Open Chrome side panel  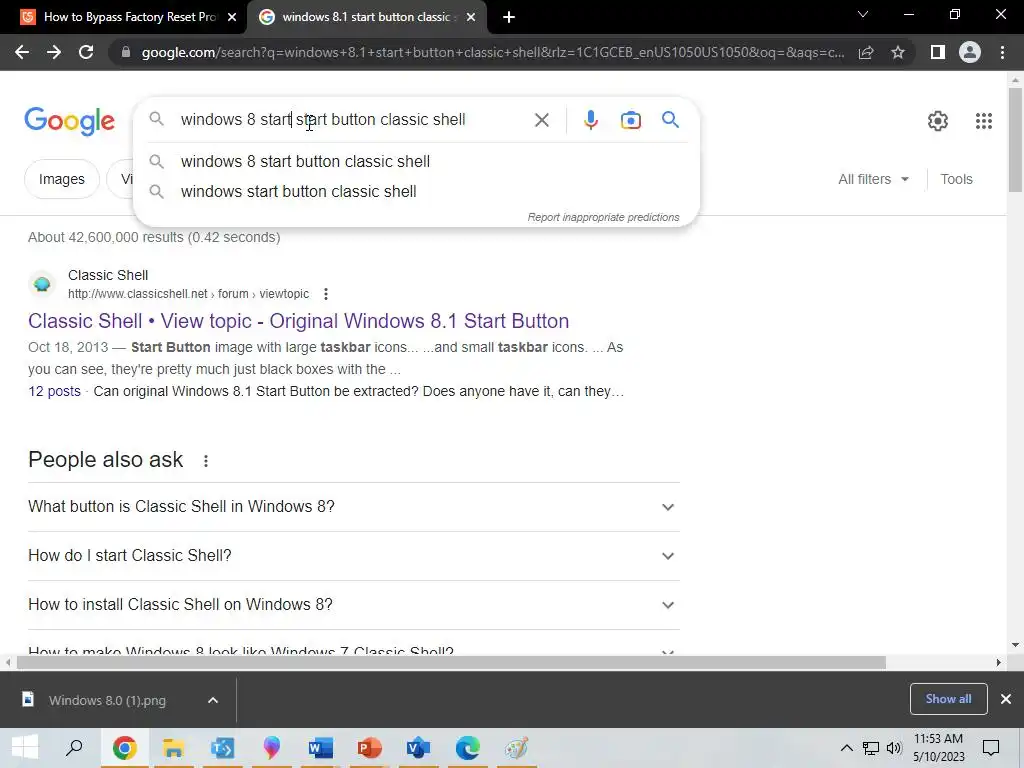click(x=938, y=52)
